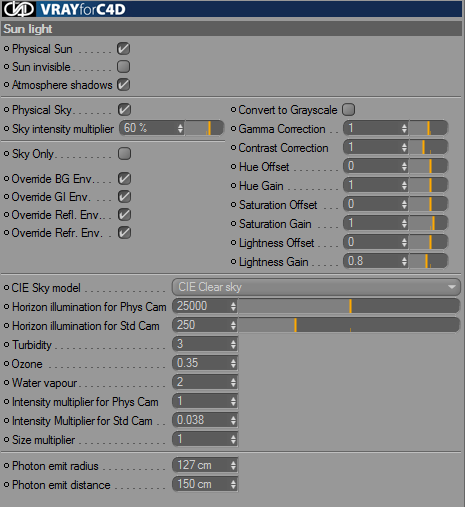465x507 pixels.
Task: Click keyframe circle beside Gamma Correction
Action: point(233,129)
